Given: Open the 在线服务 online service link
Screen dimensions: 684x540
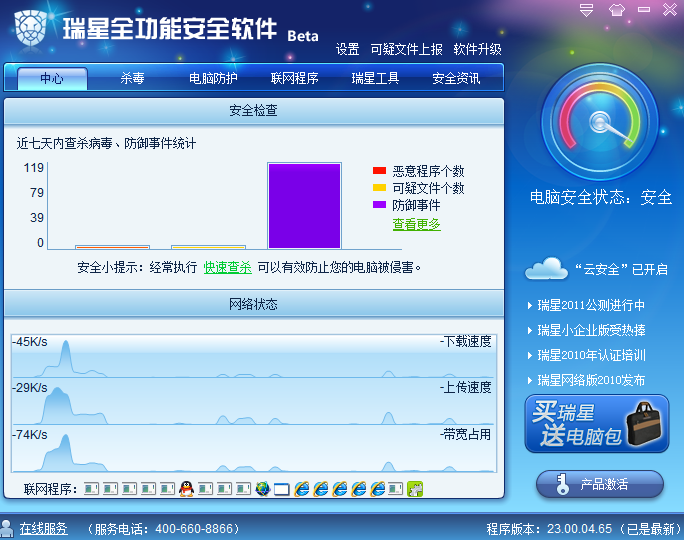Looking at the screenshot, I should click(x=44, y=529).
